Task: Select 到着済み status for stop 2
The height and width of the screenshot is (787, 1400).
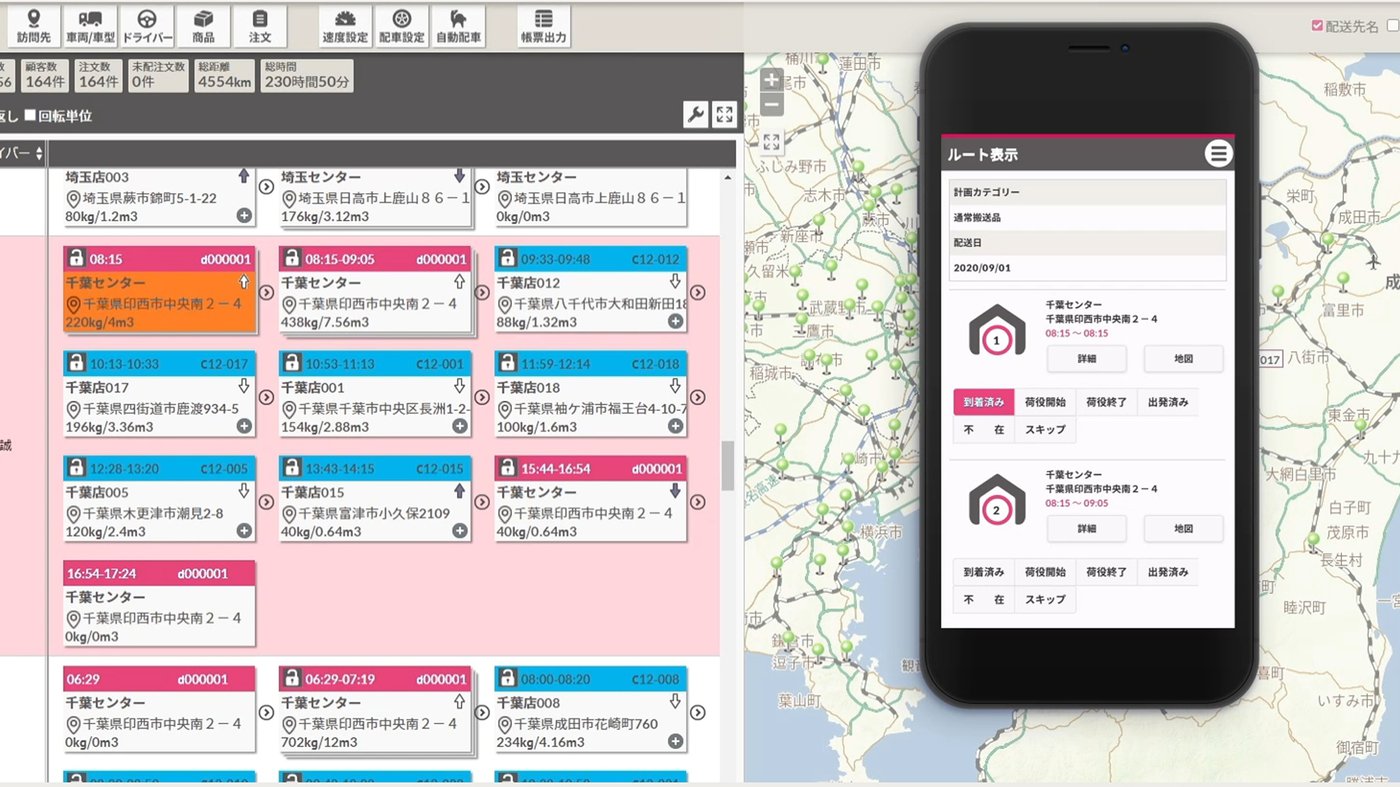Action: (983, 572)
